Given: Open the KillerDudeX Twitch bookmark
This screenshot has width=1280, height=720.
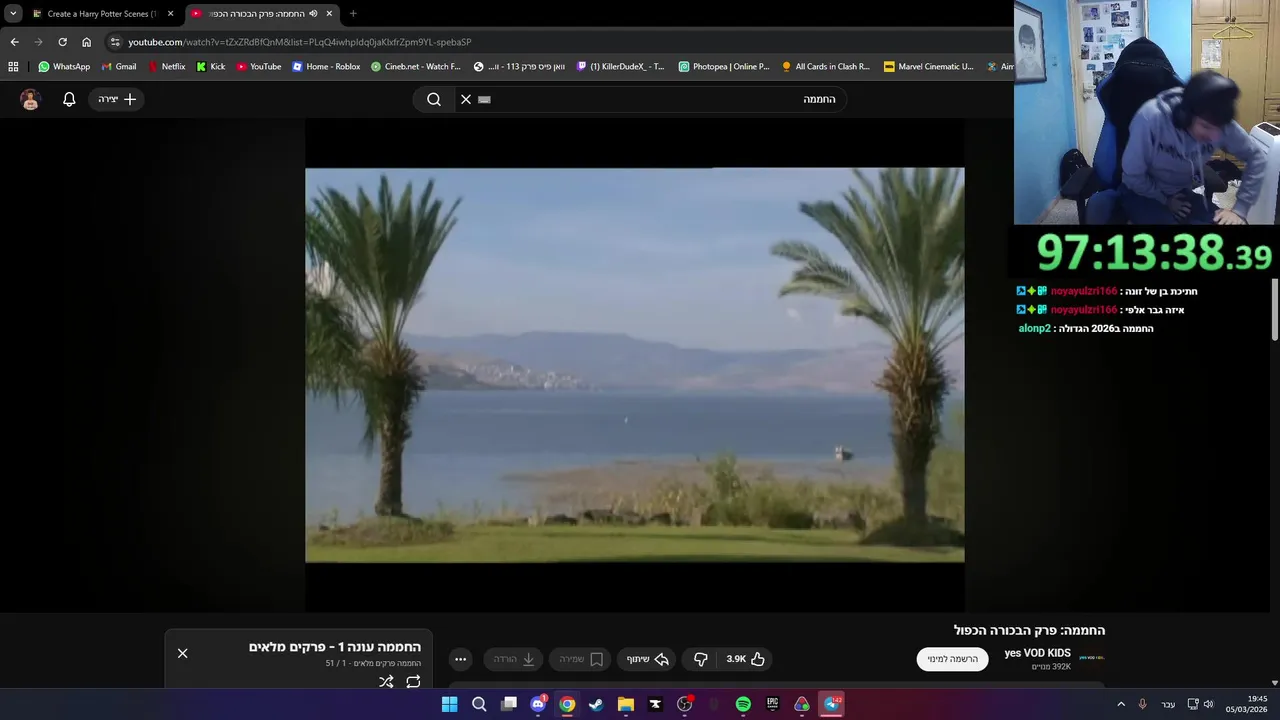Looking at the screenshot, I should [x=621, y=67].
